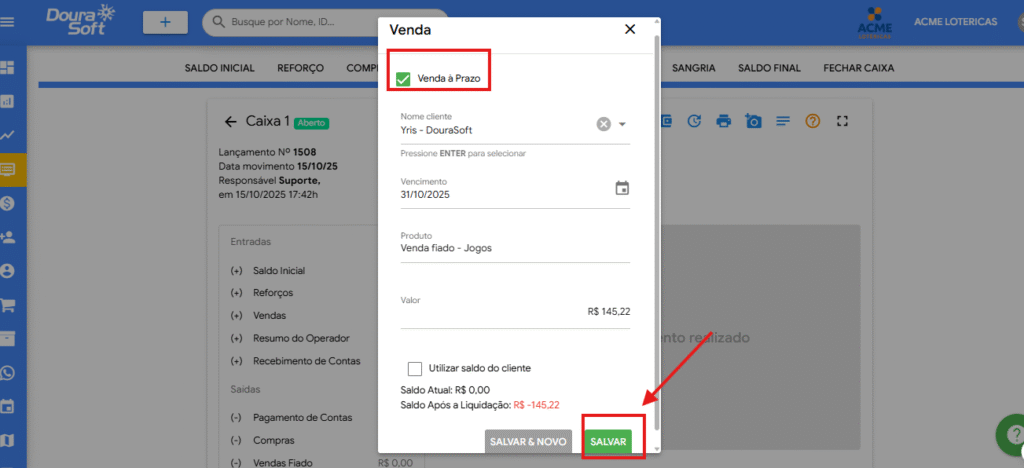Open the Vencimento calendar date picker
The image size is (1024, 468).
coord(622,188)
